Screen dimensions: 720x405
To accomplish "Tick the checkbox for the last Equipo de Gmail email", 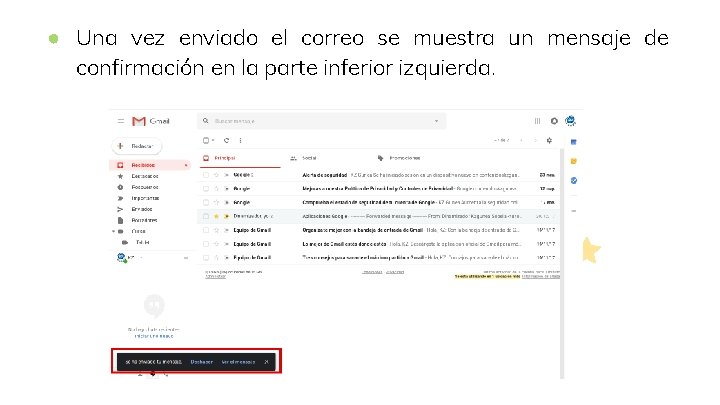I will coord(206,258).
